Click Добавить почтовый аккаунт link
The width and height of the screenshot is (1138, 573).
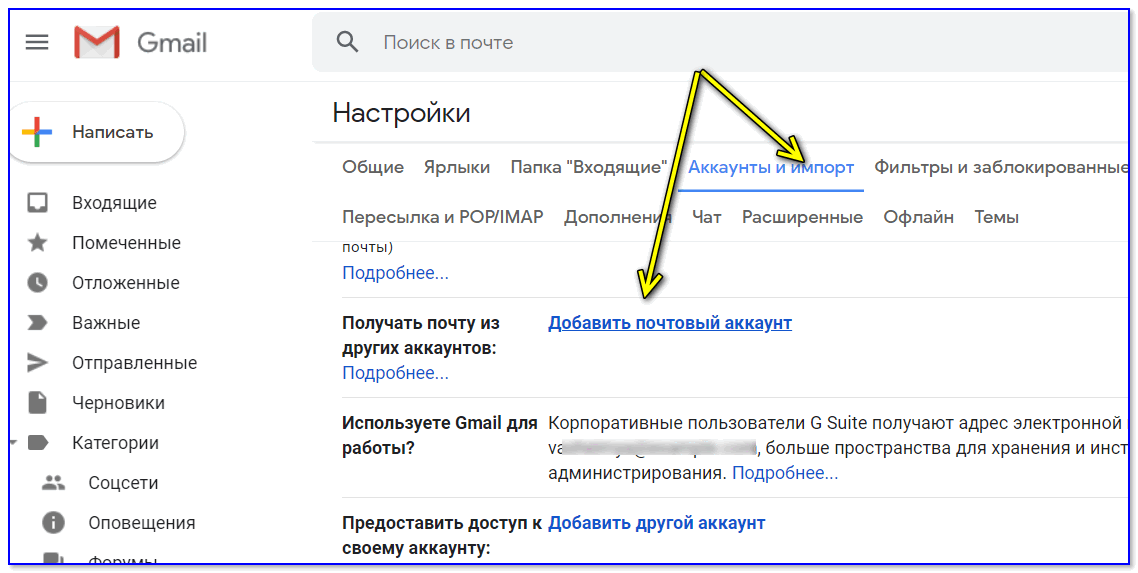(x=670, y=323)
